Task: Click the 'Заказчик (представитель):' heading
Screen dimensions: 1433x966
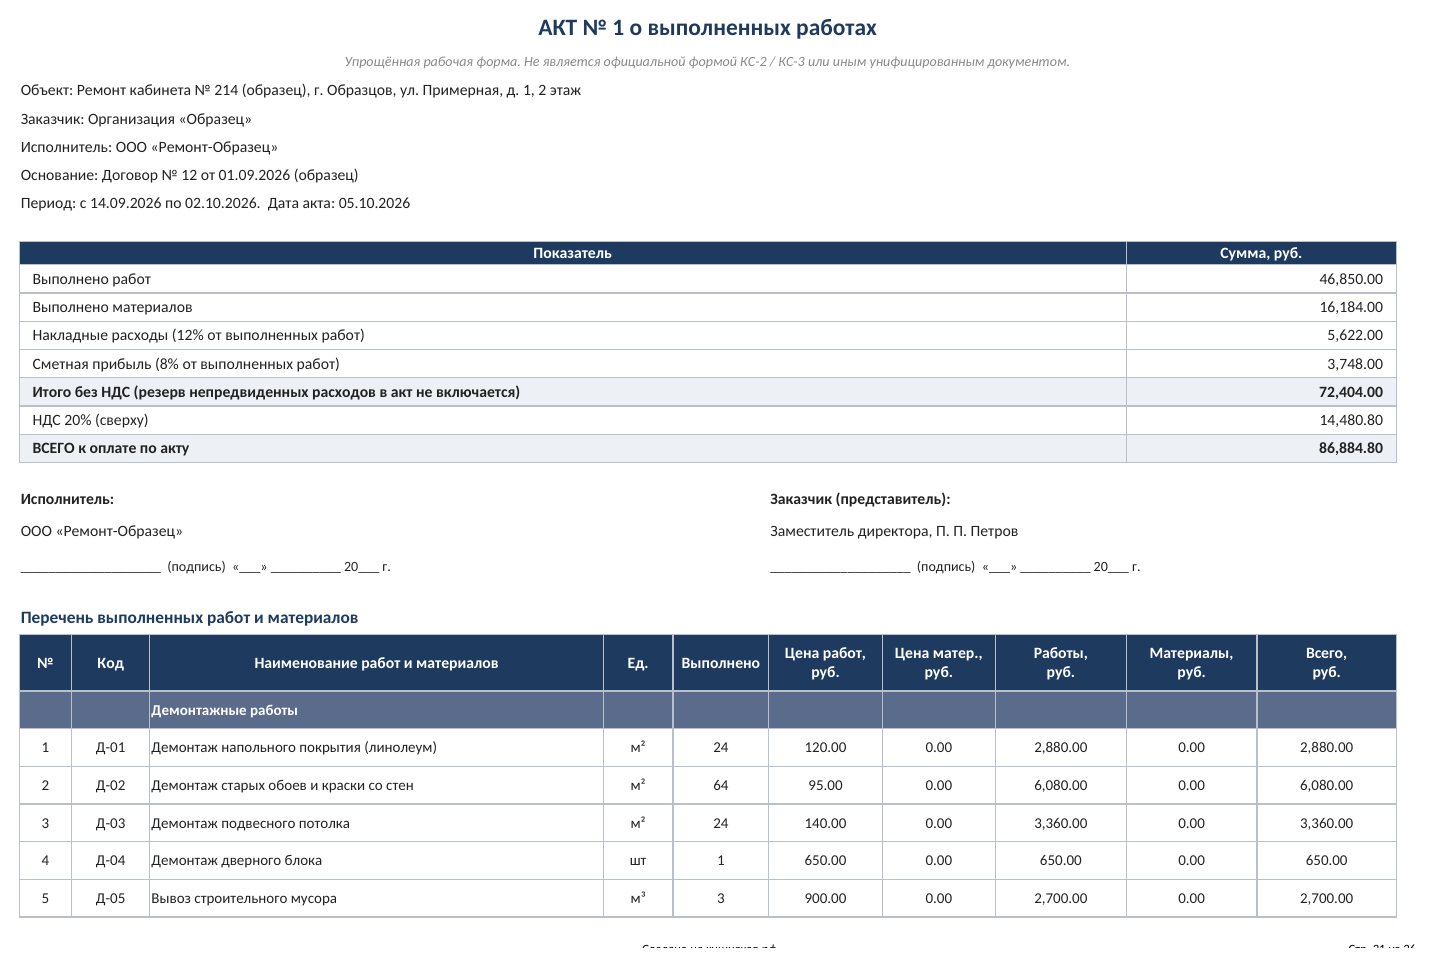Action: tap(860, 499)
